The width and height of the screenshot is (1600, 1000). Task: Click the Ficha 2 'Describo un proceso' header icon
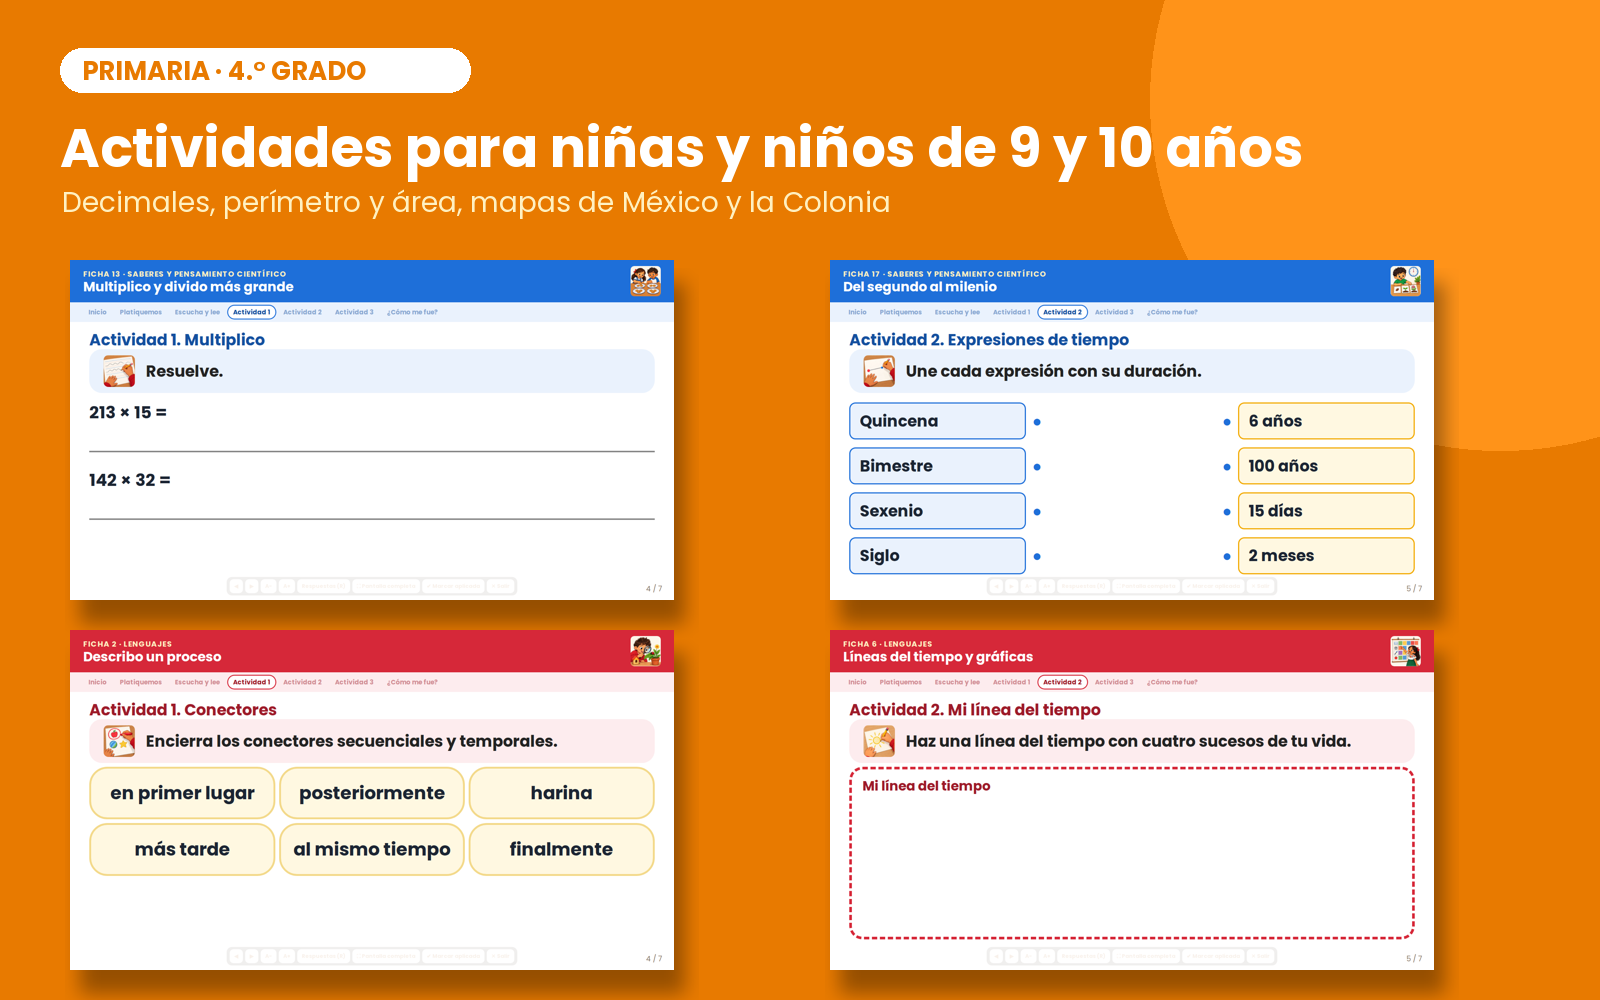click(x=645, y=651)
